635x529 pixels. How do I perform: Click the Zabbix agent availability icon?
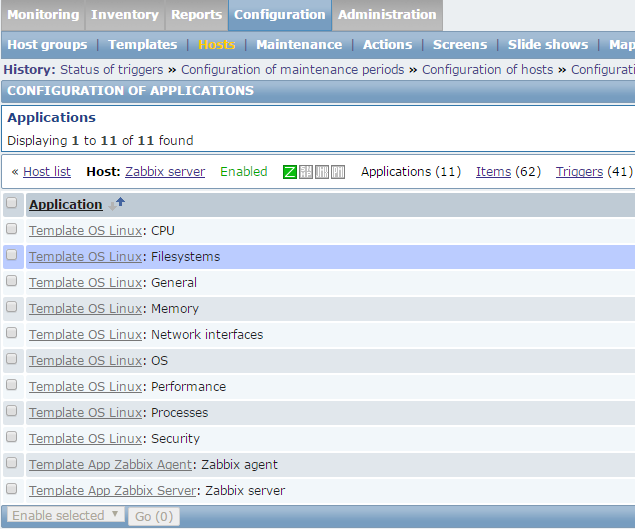coord(290,172)
